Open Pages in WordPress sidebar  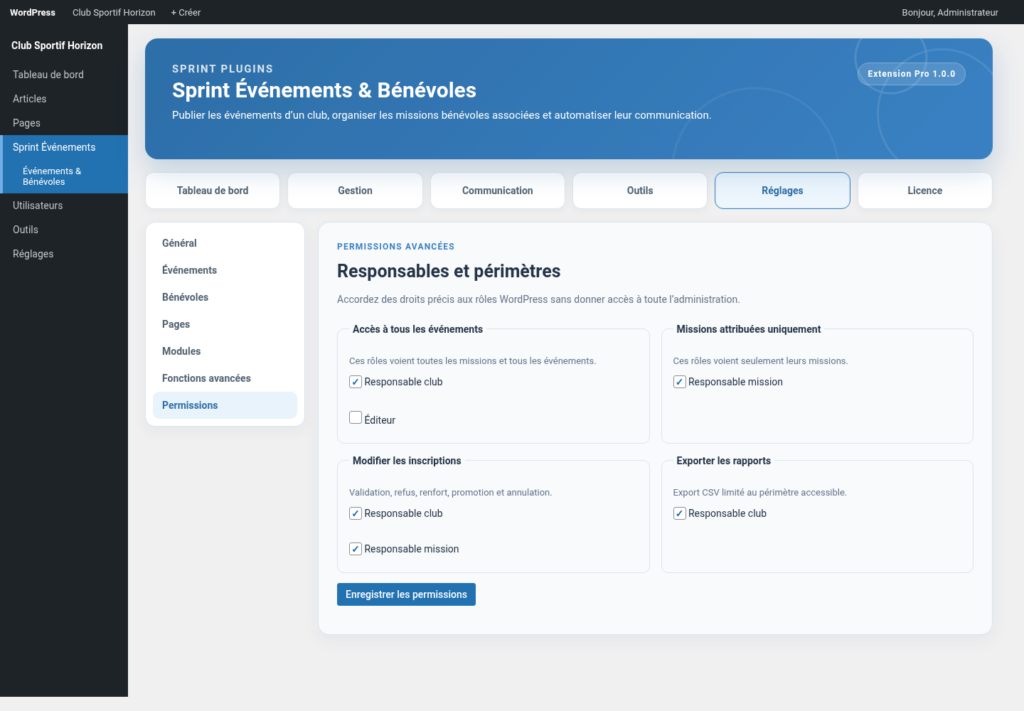click(x=64, y=123)
